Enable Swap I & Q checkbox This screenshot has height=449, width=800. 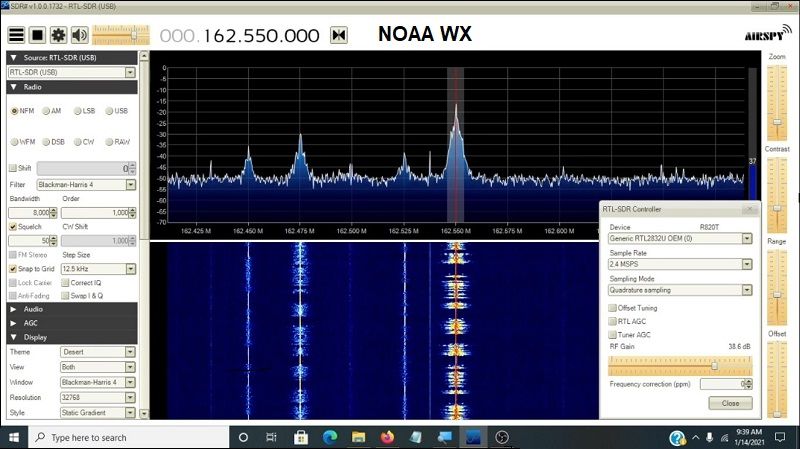pos(65,296)
